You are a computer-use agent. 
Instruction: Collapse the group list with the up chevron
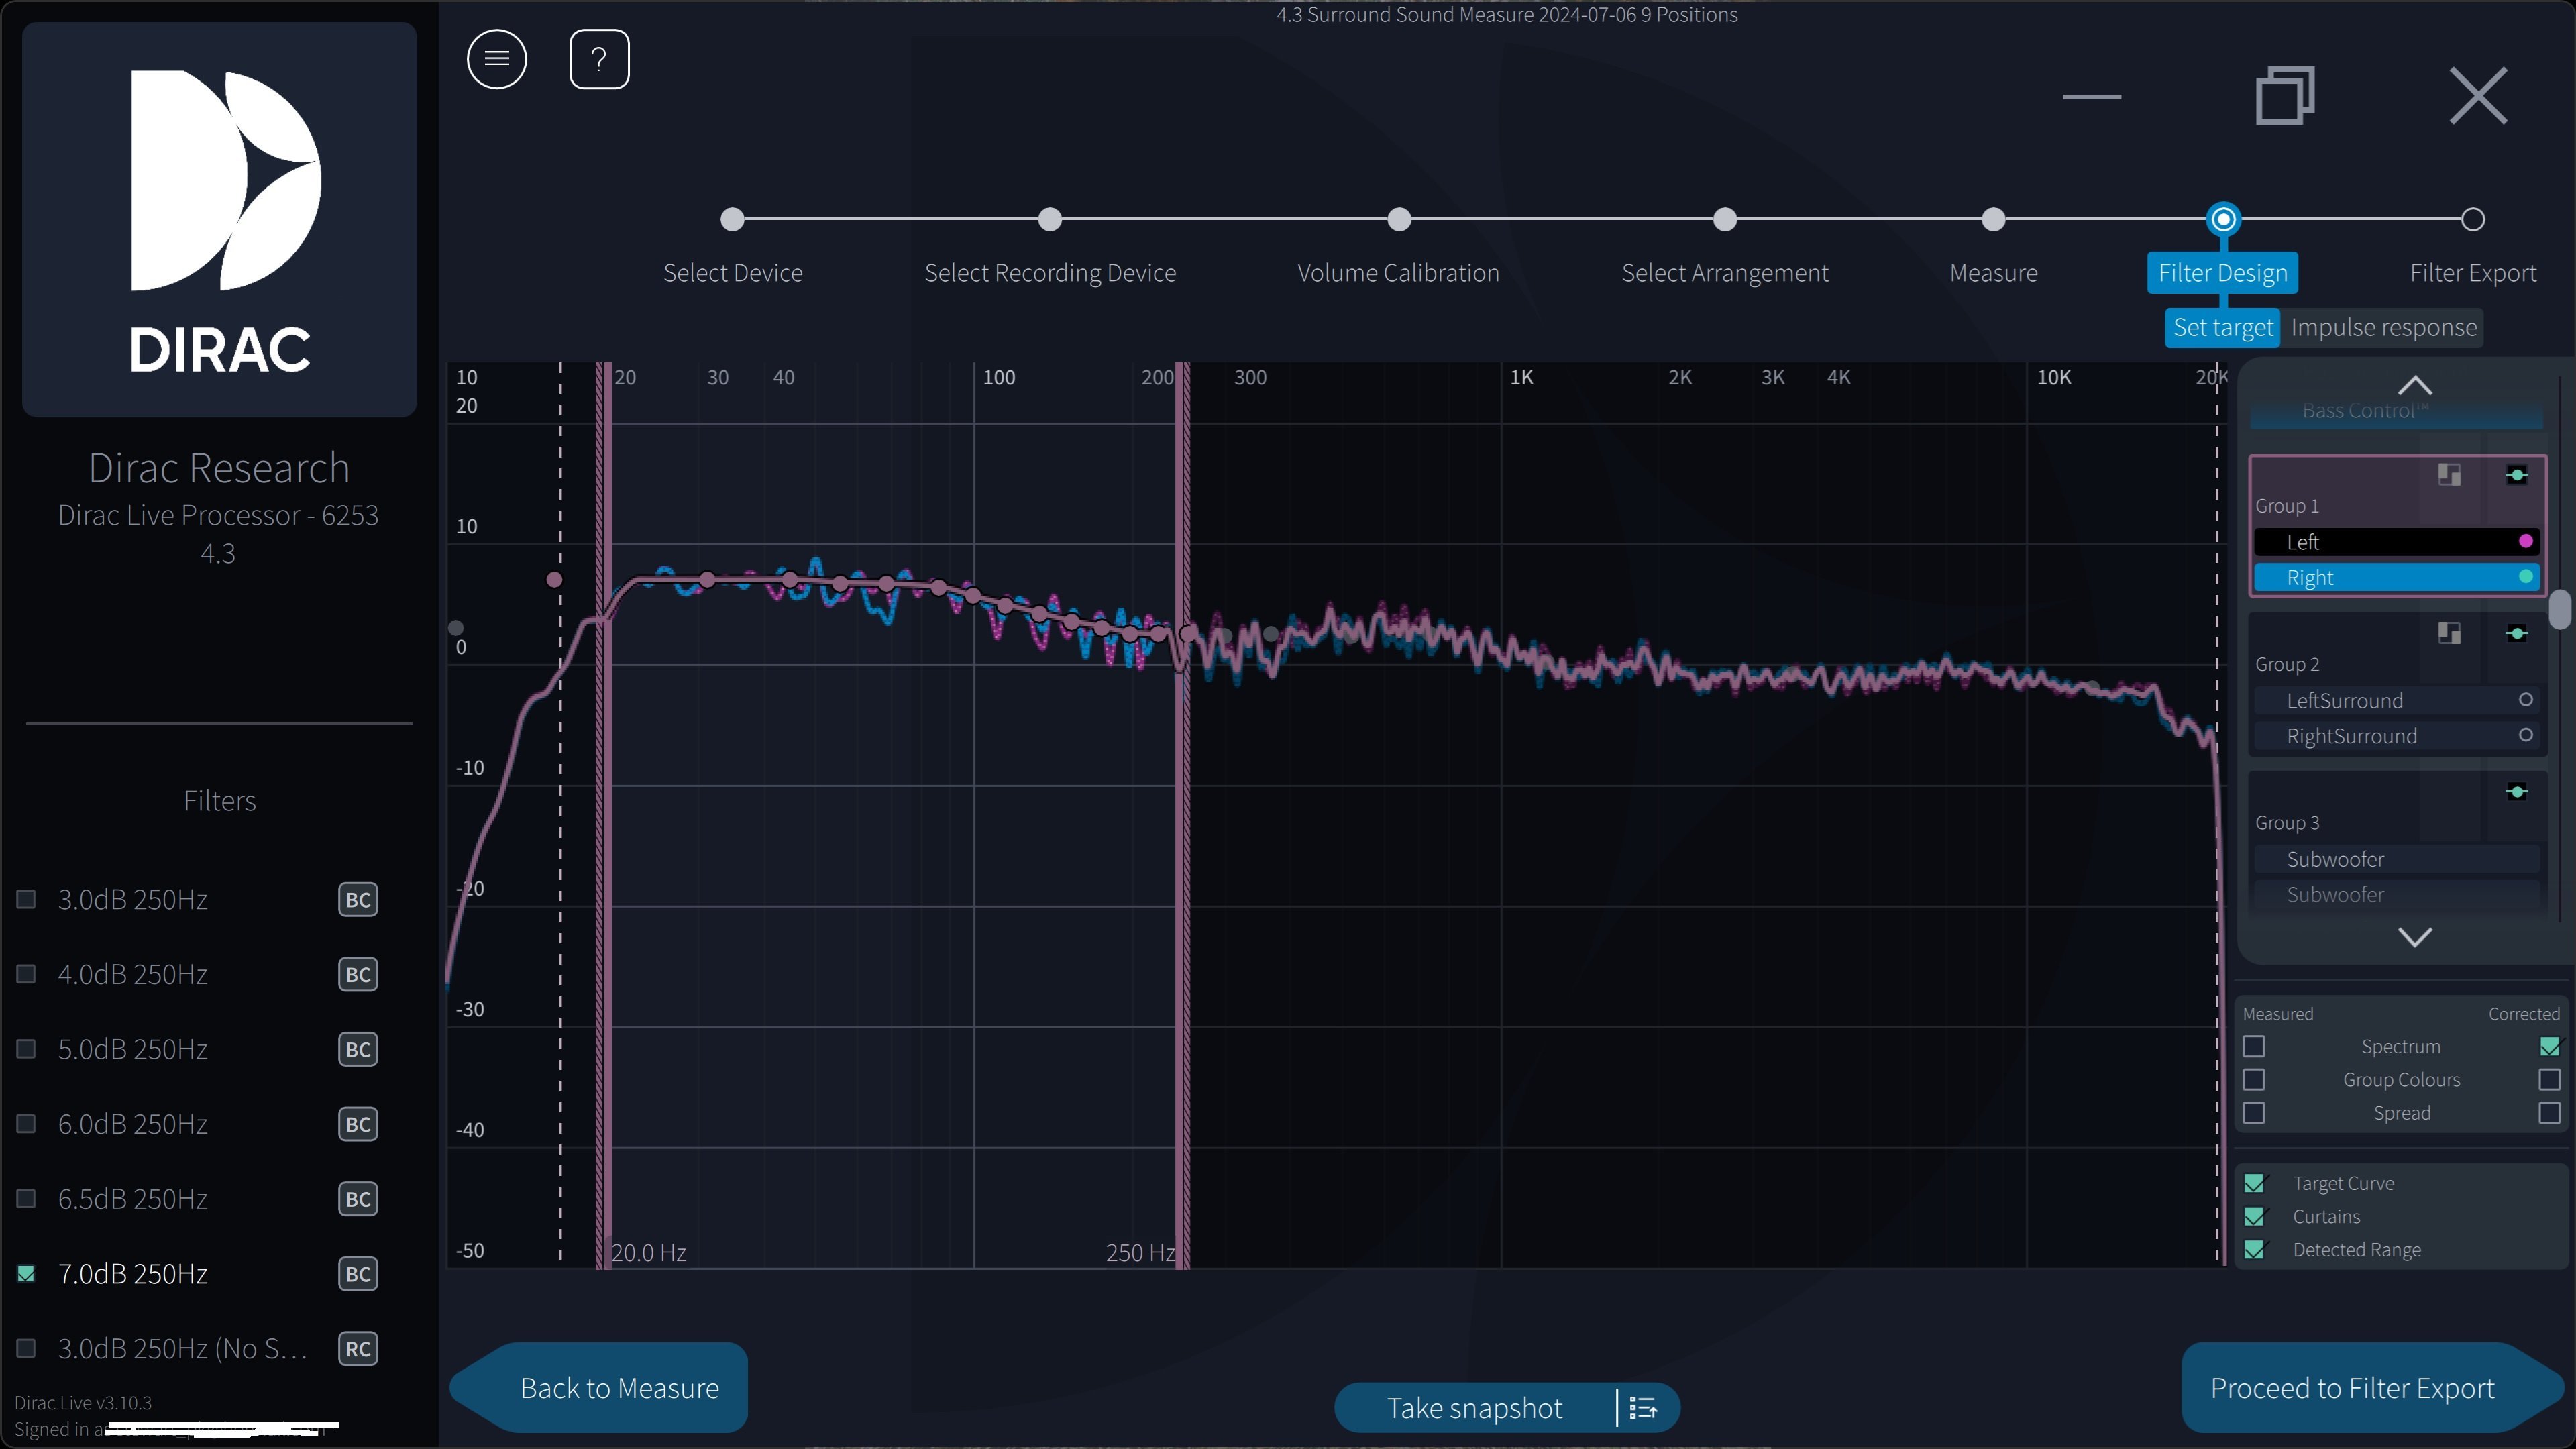[x=2415, y=385]
